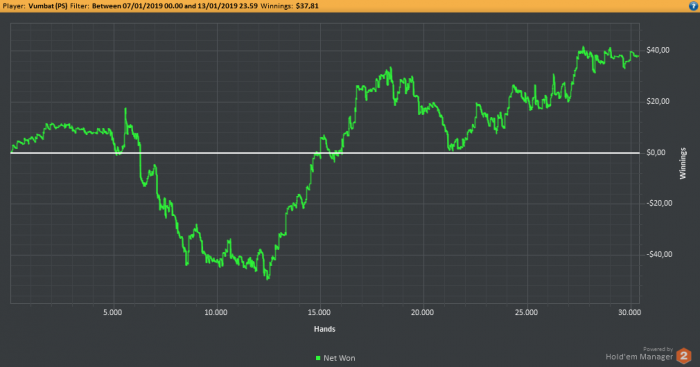Click the $0,00 y-axis label

tap(656, 153)
